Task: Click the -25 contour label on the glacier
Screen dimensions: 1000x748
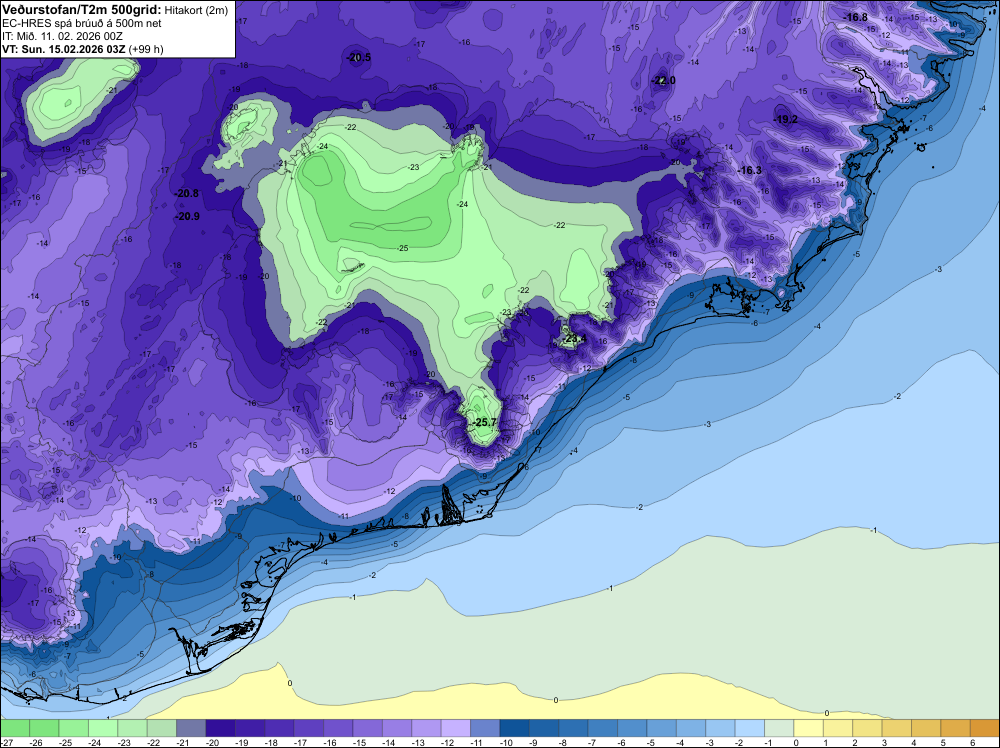Action: [x=402, y=247]
